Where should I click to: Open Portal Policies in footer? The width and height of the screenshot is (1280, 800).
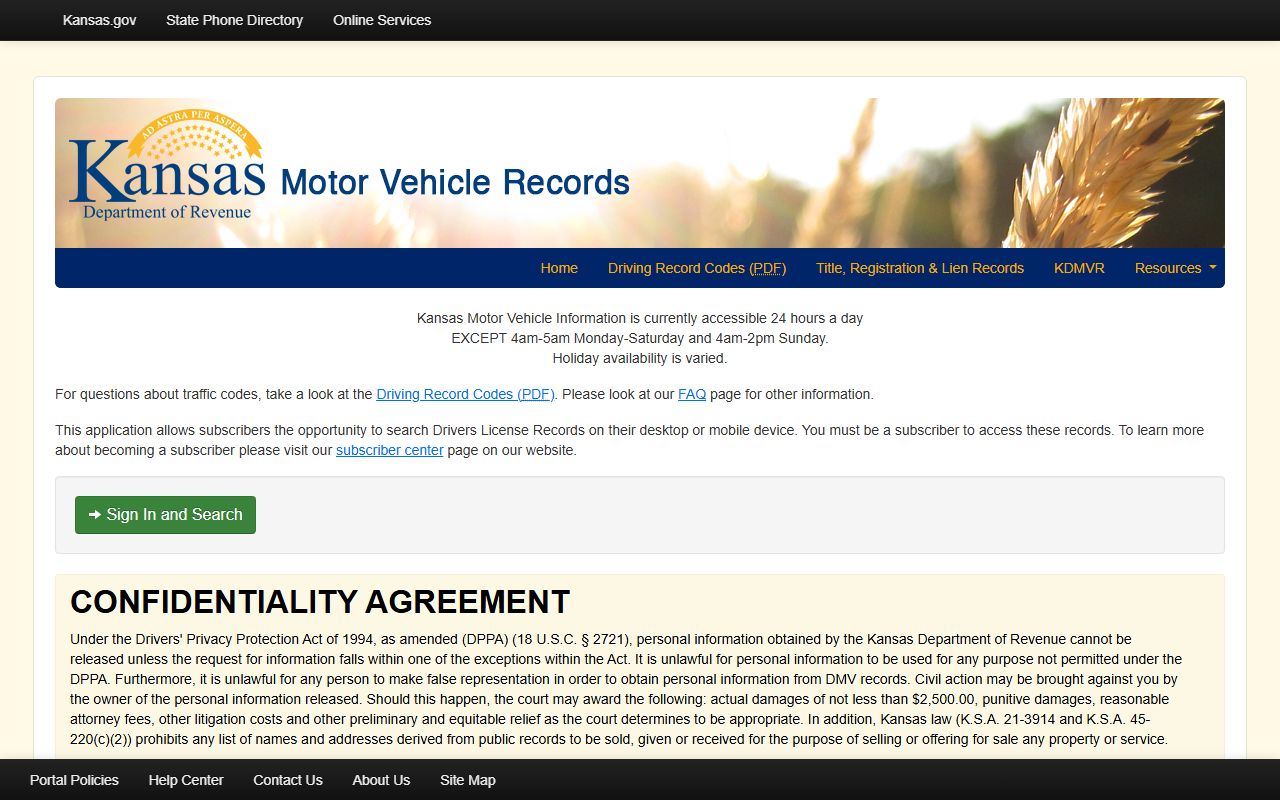[x=74, y=780]
